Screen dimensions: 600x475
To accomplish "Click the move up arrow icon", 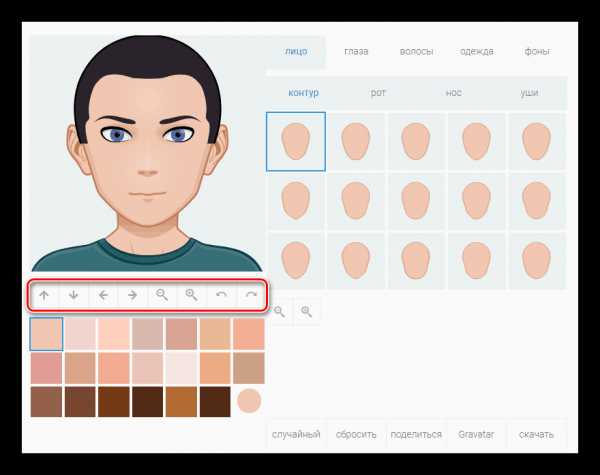I will pos(44,295).
